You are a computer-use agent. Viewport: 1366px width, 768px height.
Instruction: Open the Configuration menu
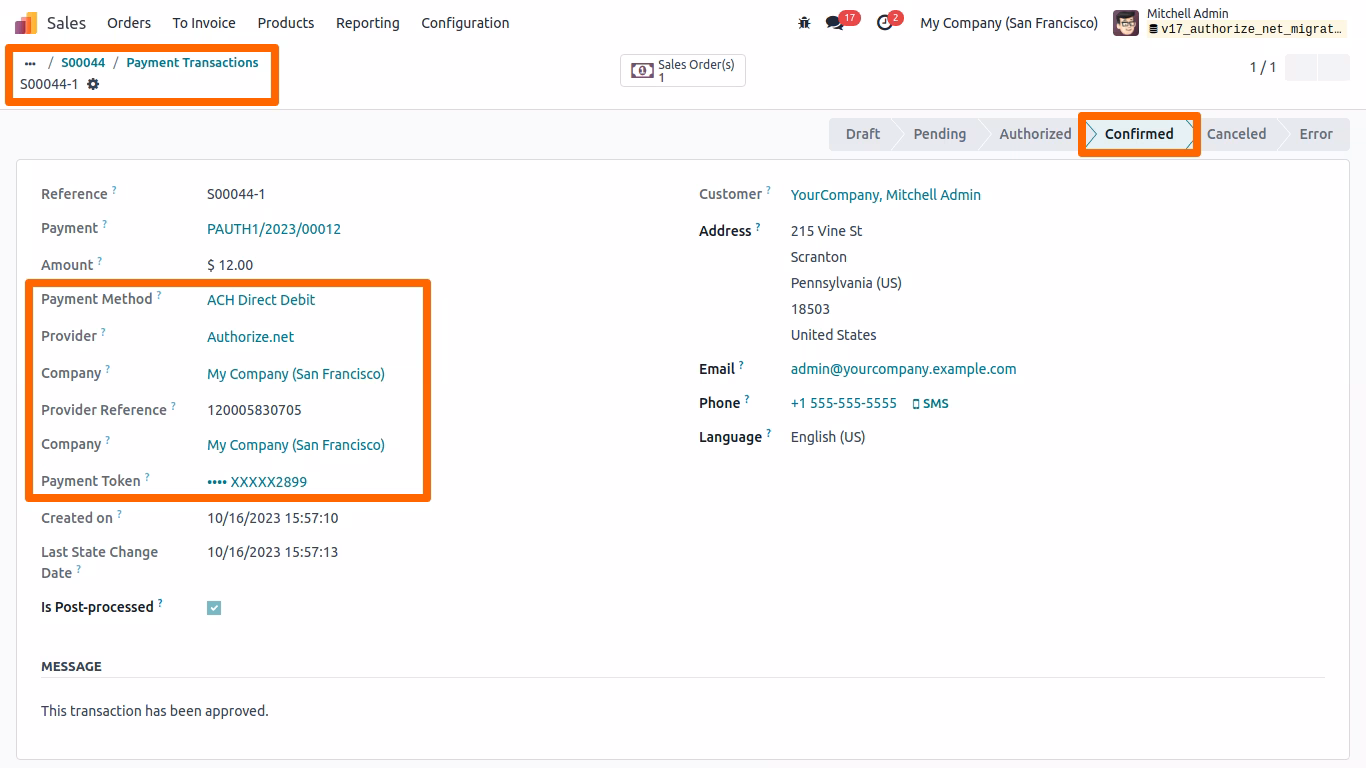465,23
